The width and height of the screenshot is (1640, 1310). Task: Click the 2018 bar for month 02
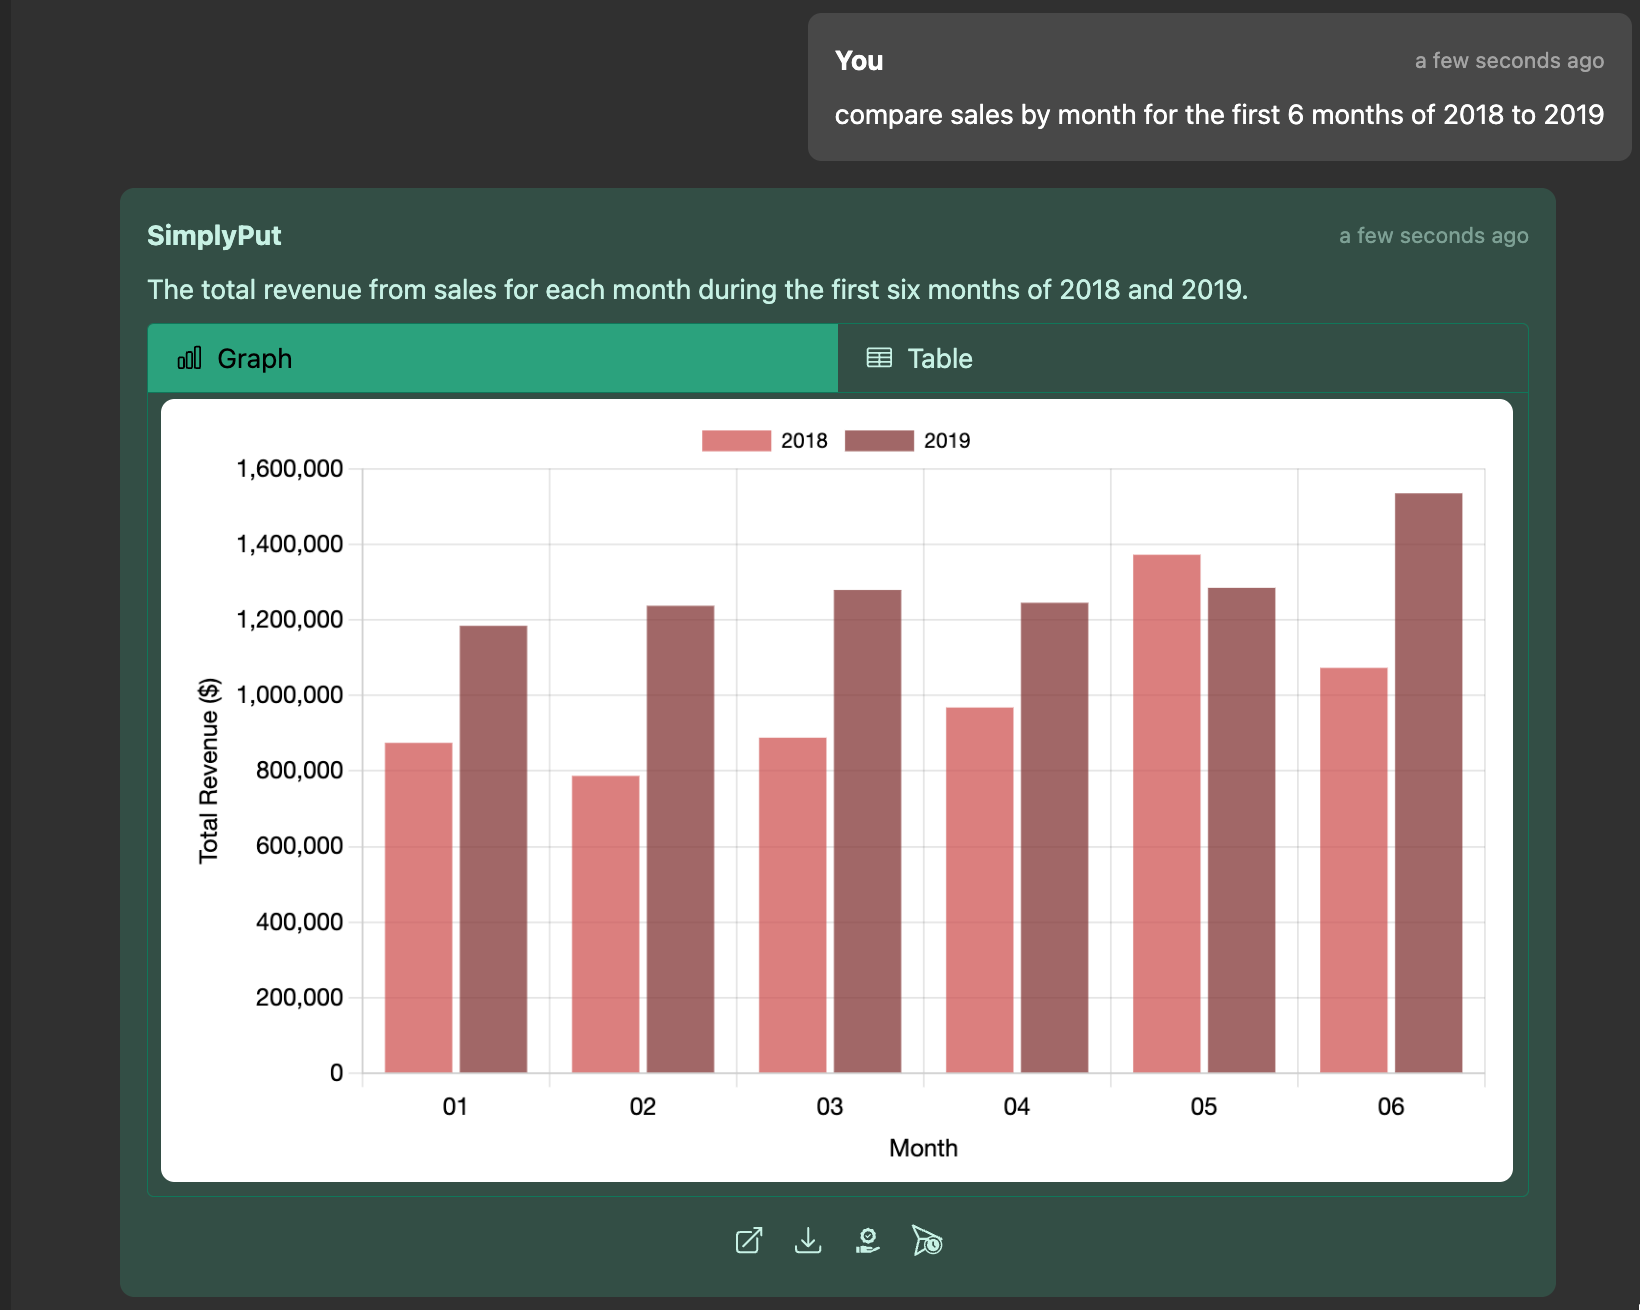(x=605, y=924)
